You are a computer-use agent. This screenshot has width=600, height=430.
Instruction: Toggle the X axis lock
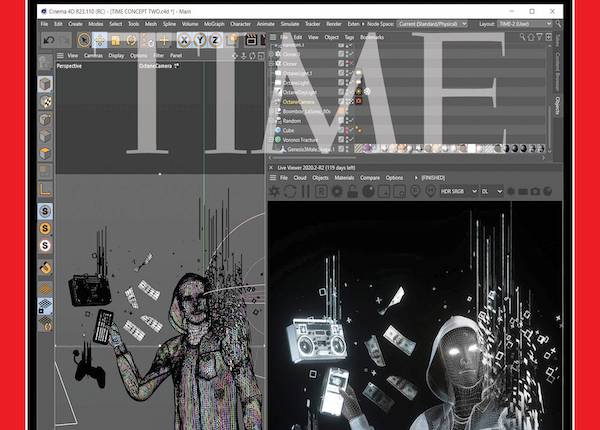[185, 40]
